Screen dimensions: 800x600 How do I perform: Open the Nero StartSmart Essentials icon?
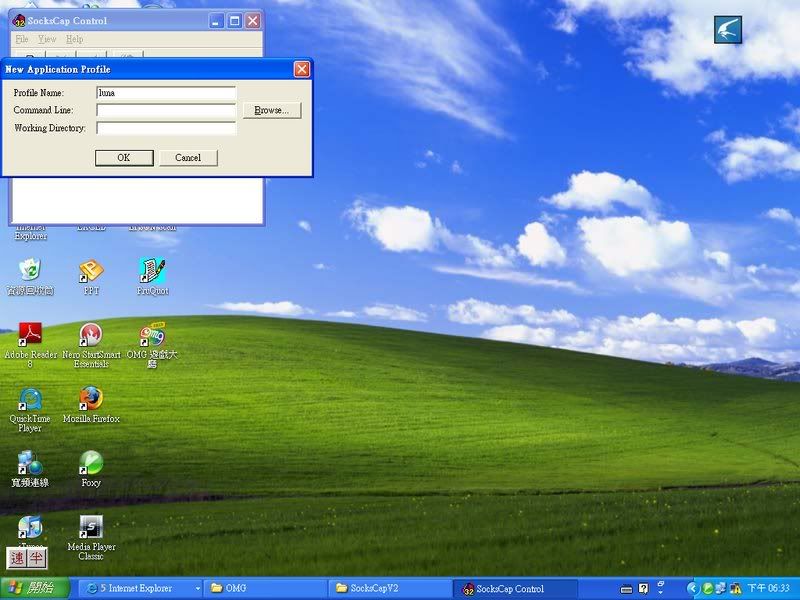click(x=91, y=335)
